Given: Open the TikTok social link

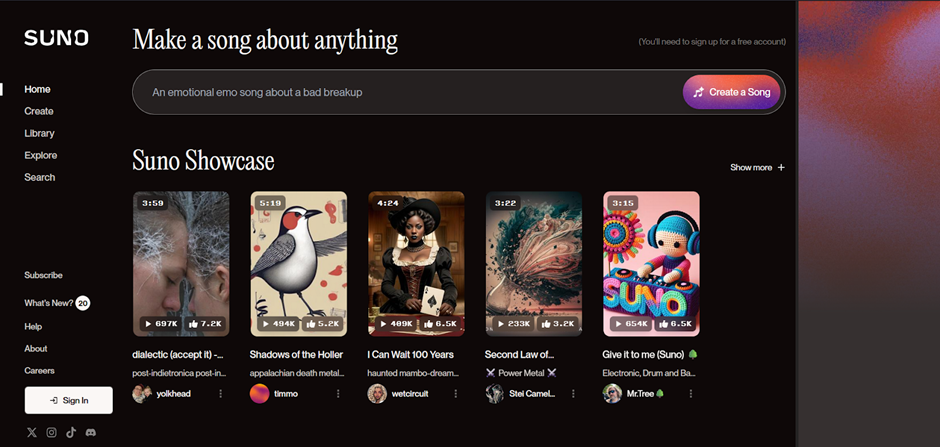Looking at the screenshot, I should pos(71,433).
